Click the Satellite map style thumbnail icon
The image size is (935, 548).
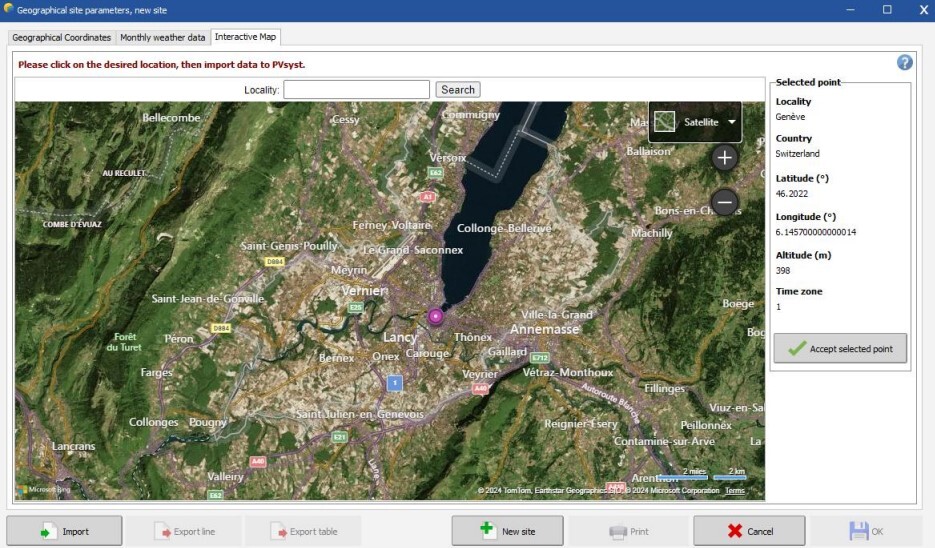pos(667,122)
